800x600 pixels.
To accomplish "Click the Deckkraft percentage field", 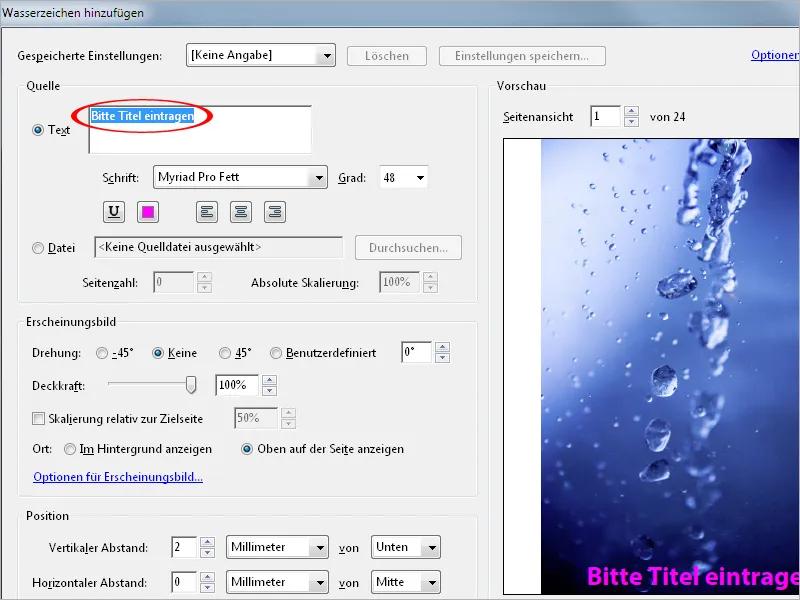I will pos(237,385).
